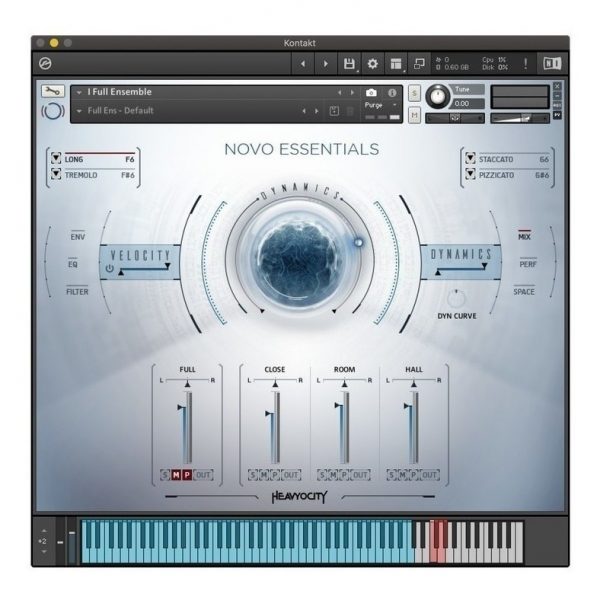
Task: Open Kontakt settings gear
Action: 372,64
